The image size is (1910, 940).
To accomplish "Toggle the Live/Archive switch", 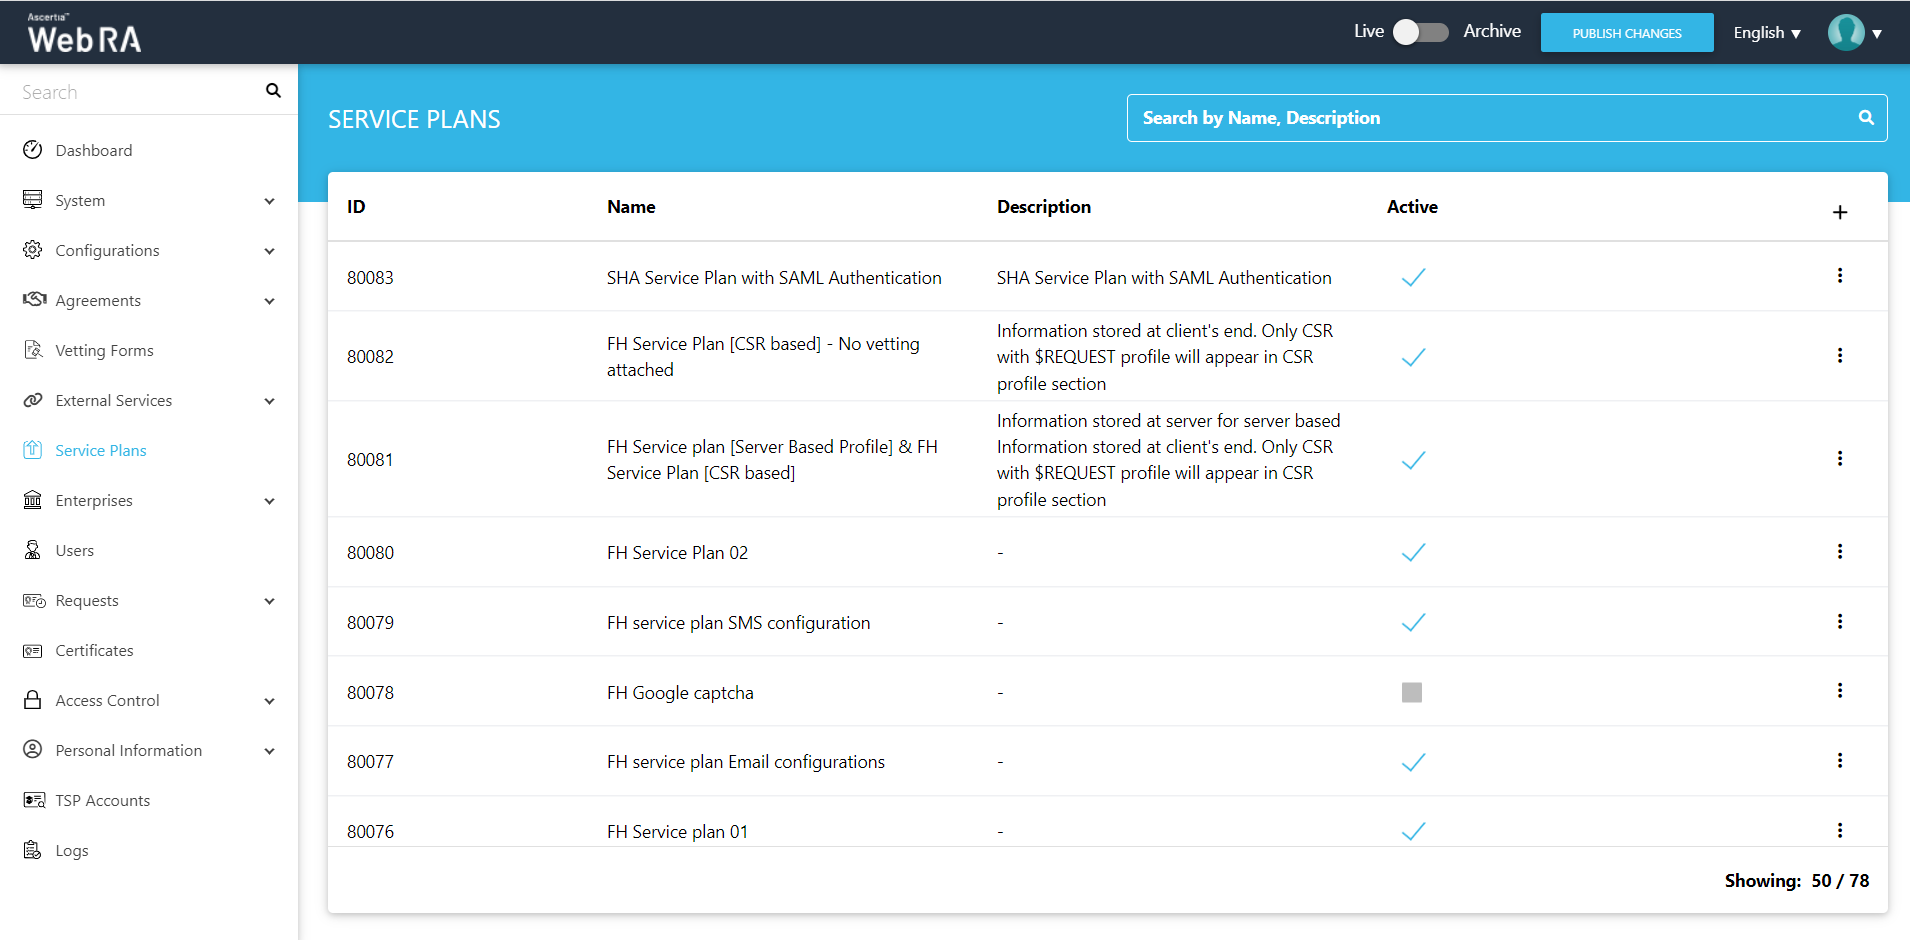I will [x=1421, y=32].
